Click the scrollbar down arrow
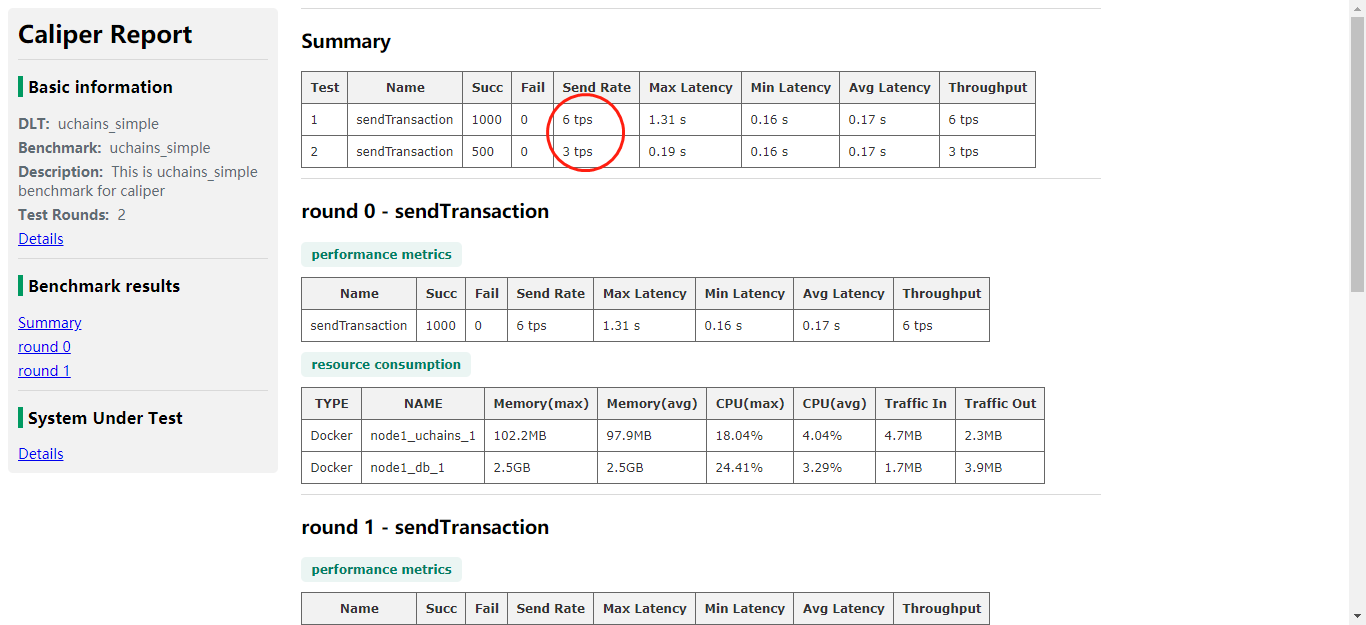1366x625 pixels. point(1357,616)
